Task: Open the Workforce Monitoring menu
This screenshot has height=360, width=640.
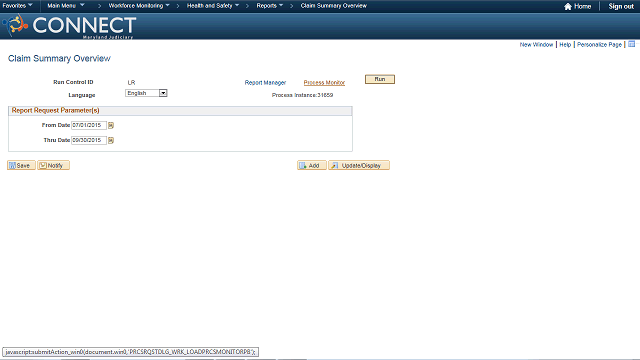Action: [x=139, y=6]
